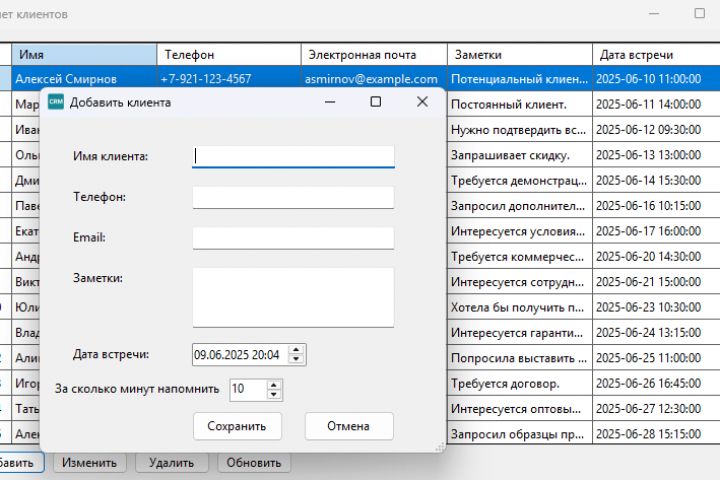This screenshot has height=480, width=720.
Task: Minimize the Добавить клиента dialog
Action: click(330, 102)
